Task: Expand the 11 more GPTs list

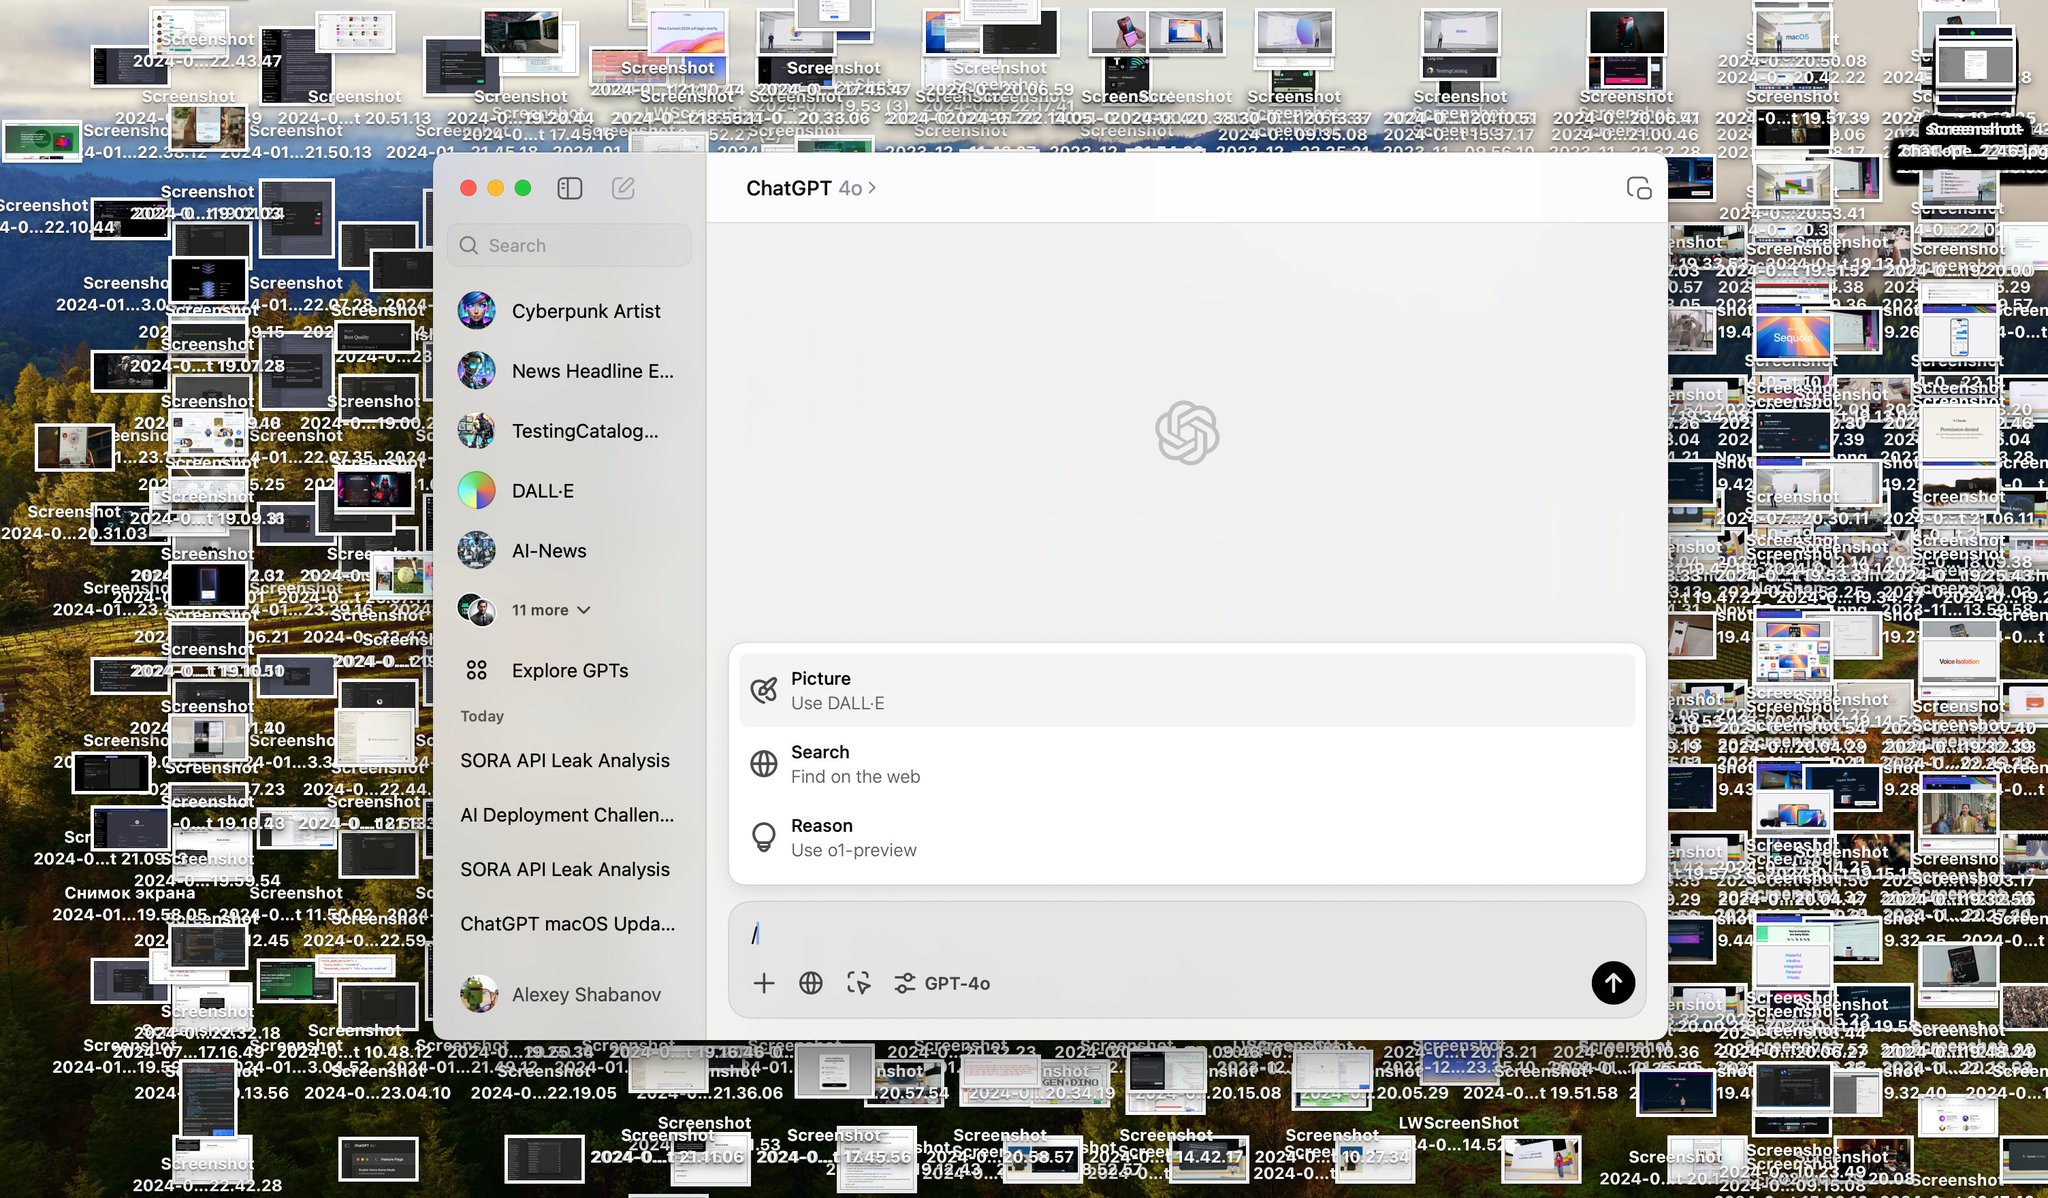Action: pyautogui.click(x=551, y=610)
